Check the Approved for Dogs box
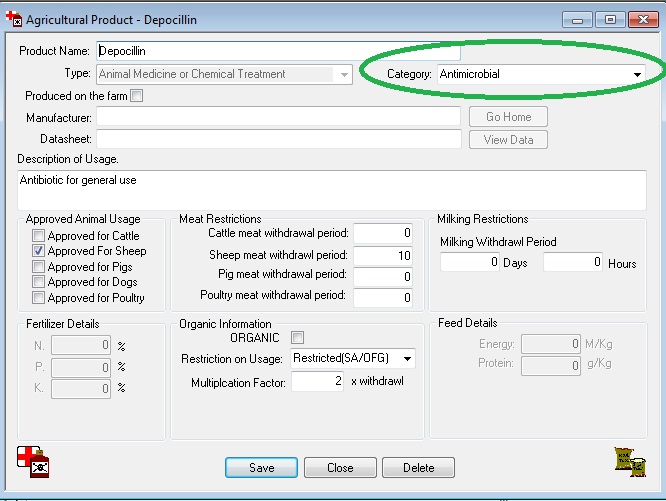666x501 pixels. click(x=38, y=282)
